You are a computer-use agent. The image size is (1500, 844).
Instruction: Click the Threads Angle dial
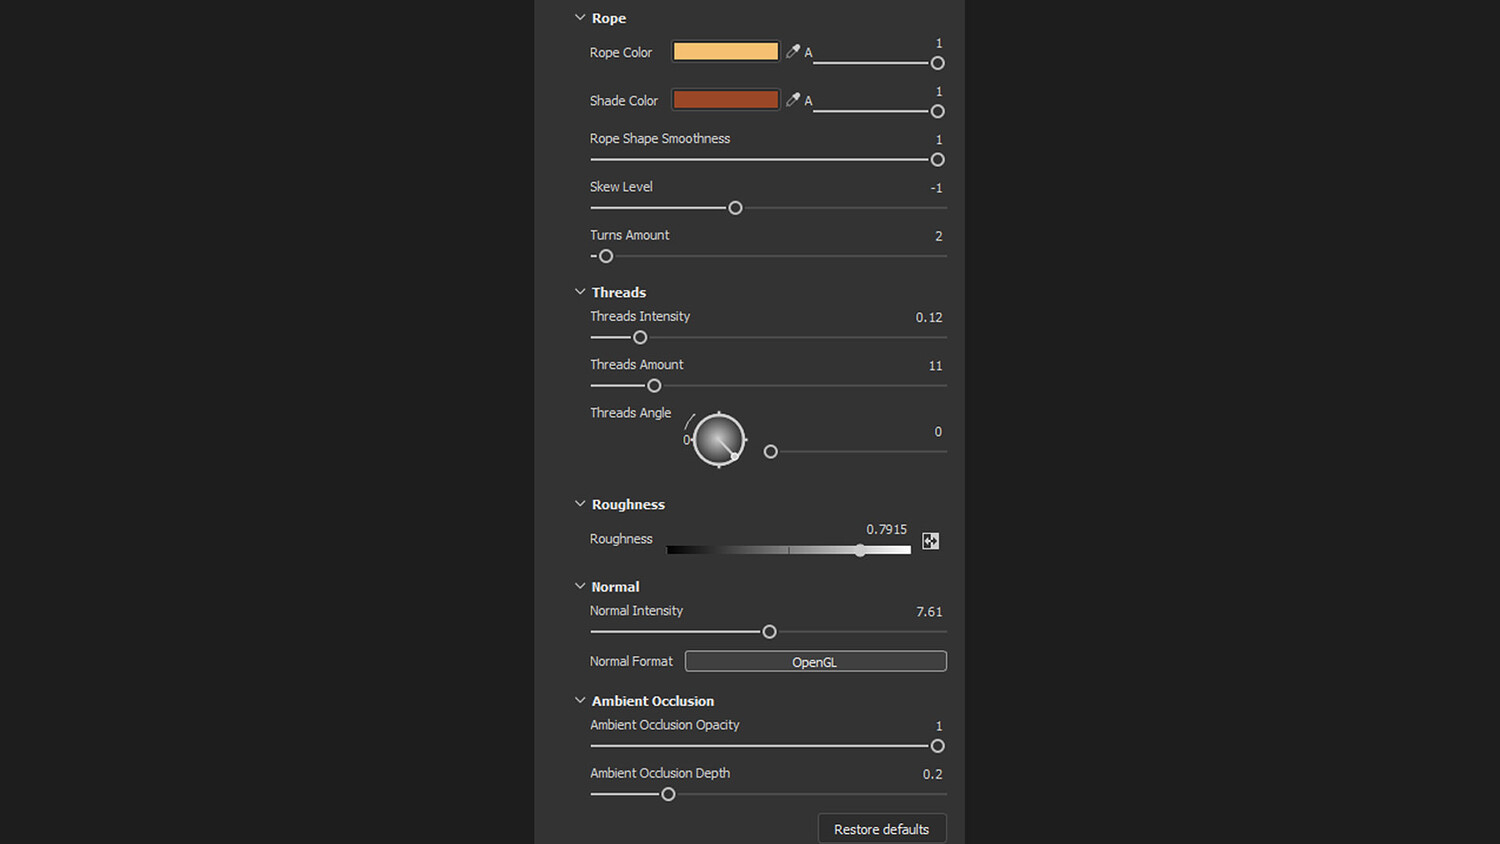point(719,440)
